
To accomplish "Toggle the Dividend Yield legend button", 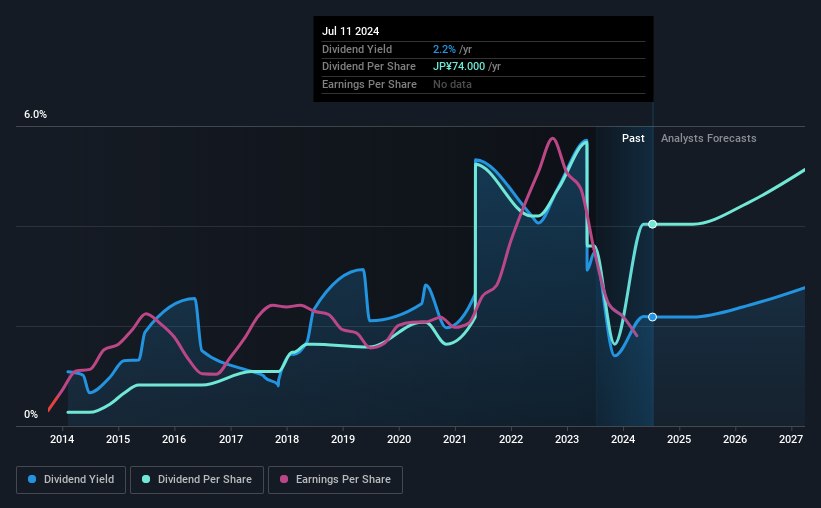I will coord(71,480).
